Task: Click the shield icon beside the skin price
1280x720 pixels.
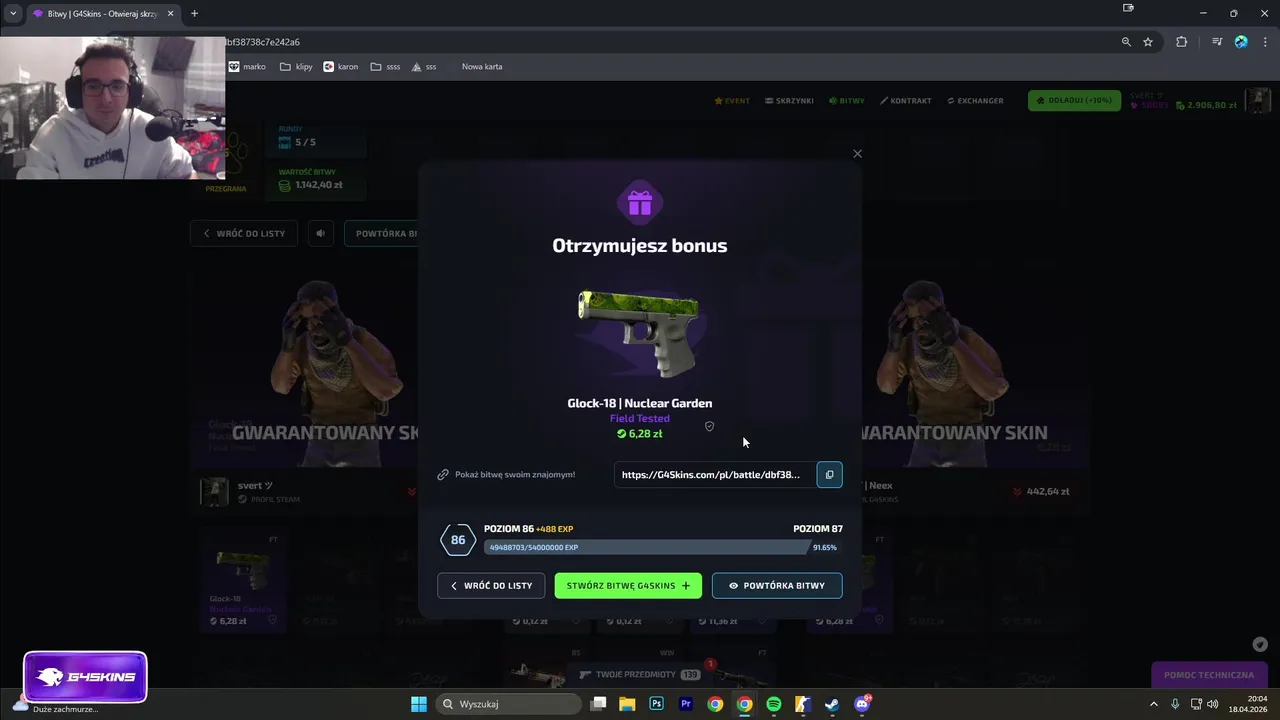Action: point(709,426)
